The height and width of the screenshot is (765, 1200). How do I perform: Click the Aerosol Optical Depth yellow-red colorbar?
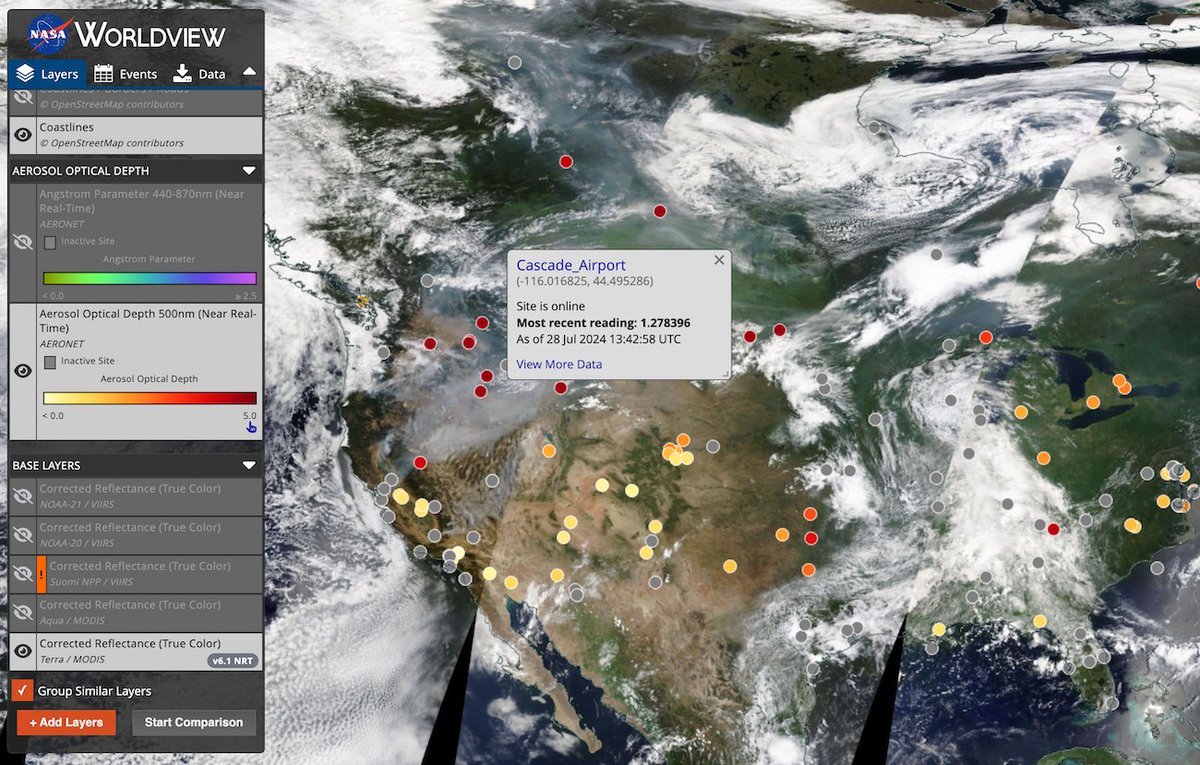coord(150,398)
